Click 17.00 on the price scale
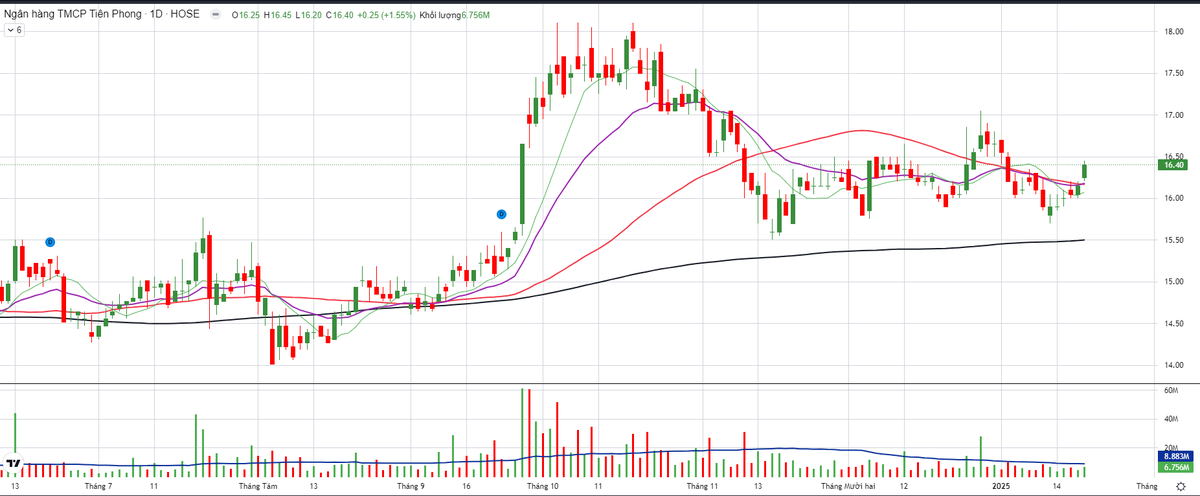The height and width of the screenshot is (496, 1200). pyautogui.click(x=1172, y=115)
